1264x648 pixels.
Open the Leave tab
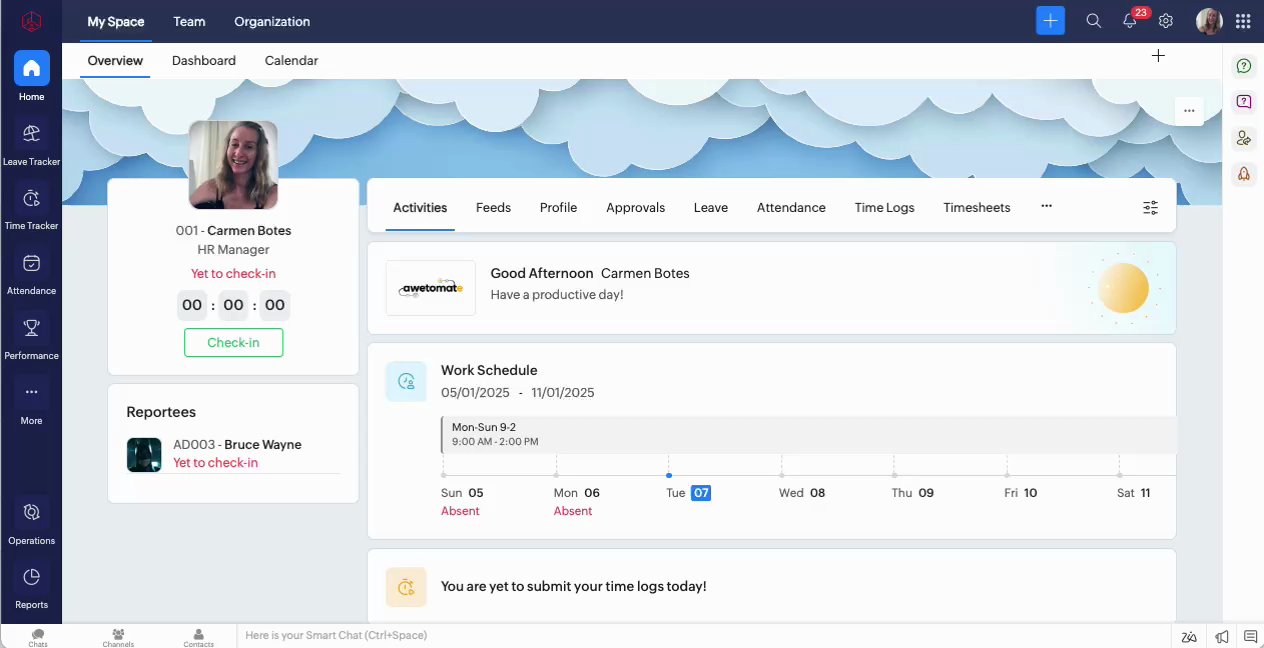711,207
